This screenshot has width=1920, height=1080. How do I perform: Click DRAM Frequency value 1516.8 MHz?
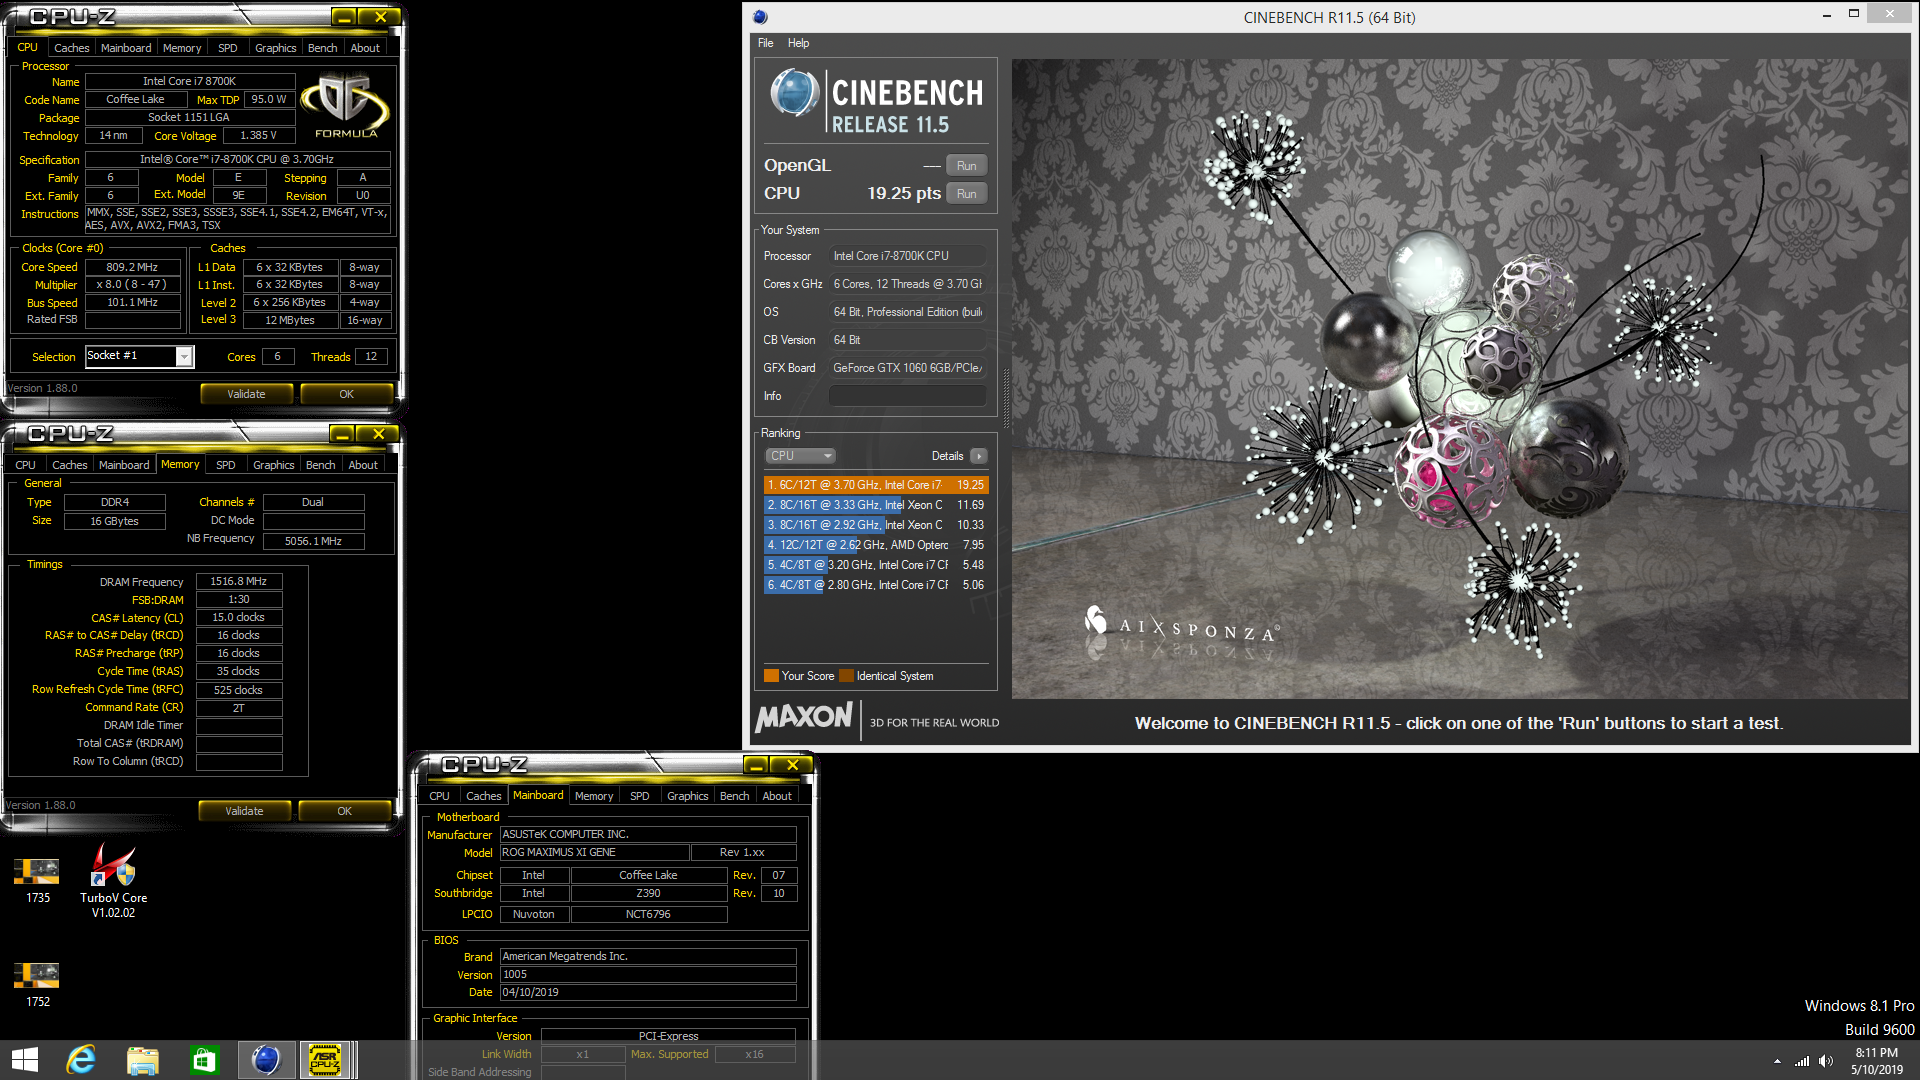(239, 581)
